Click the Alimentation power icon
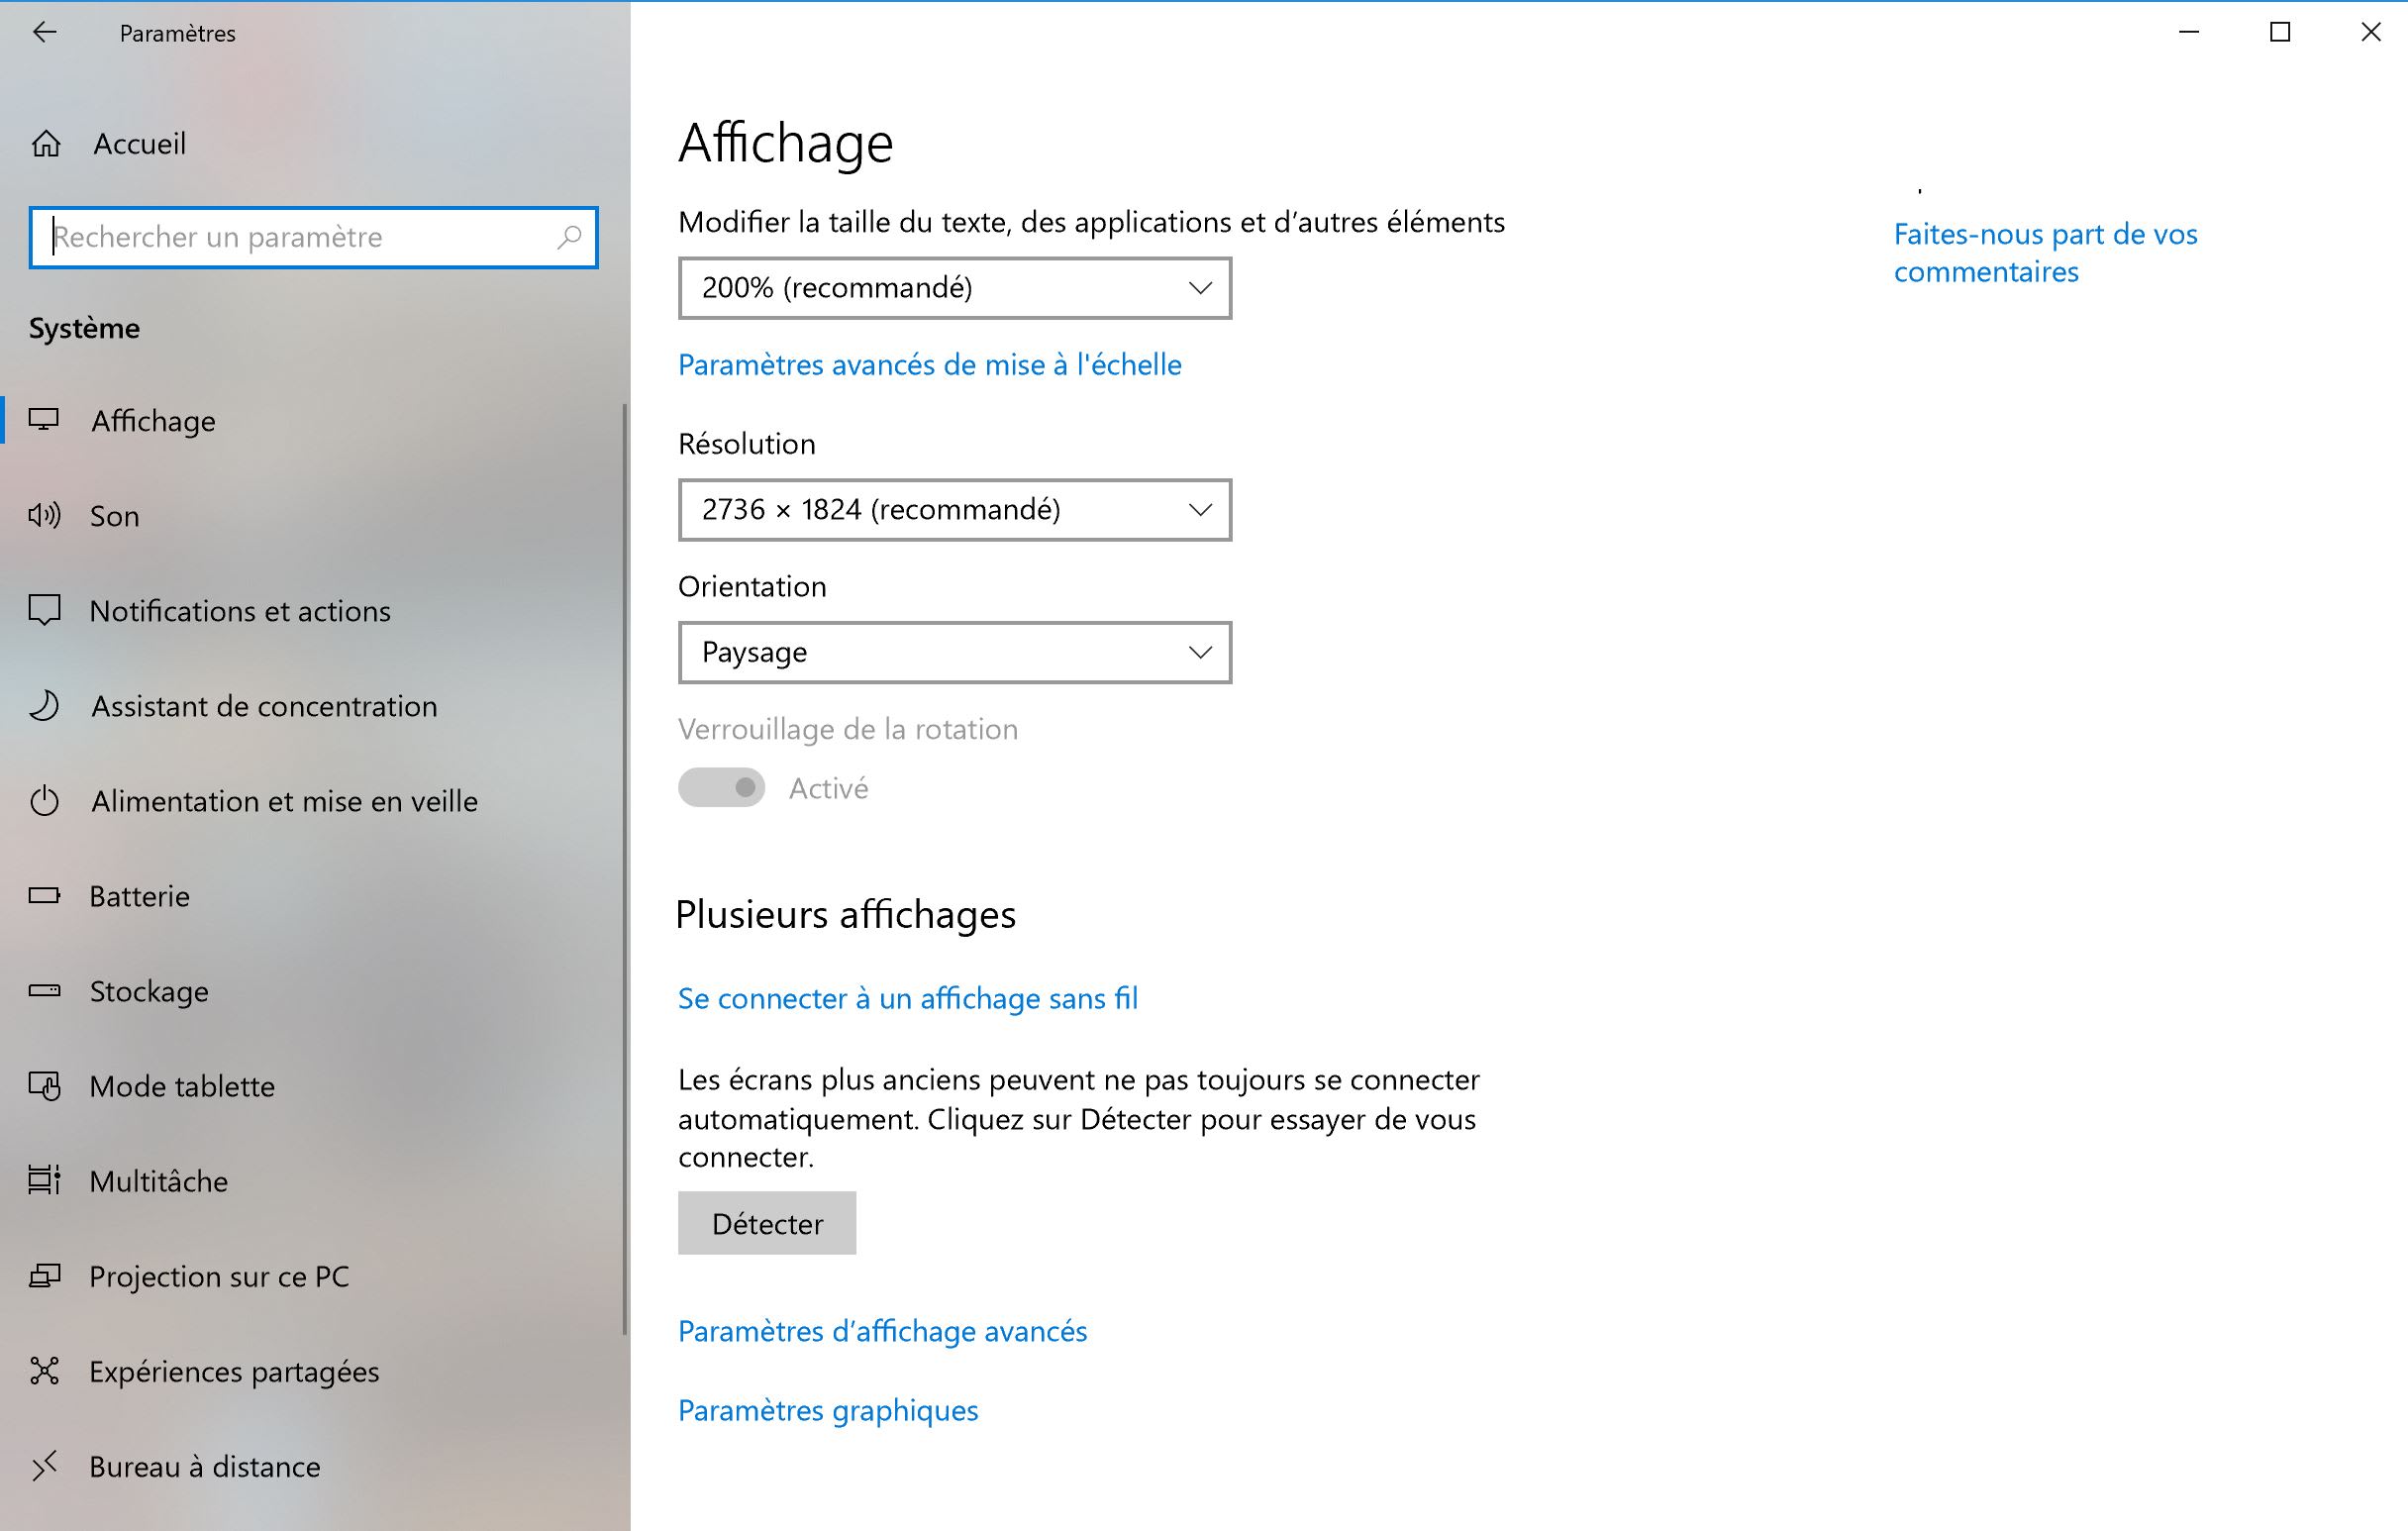This screenshot has height=1531, width=2408. point(45,801)
